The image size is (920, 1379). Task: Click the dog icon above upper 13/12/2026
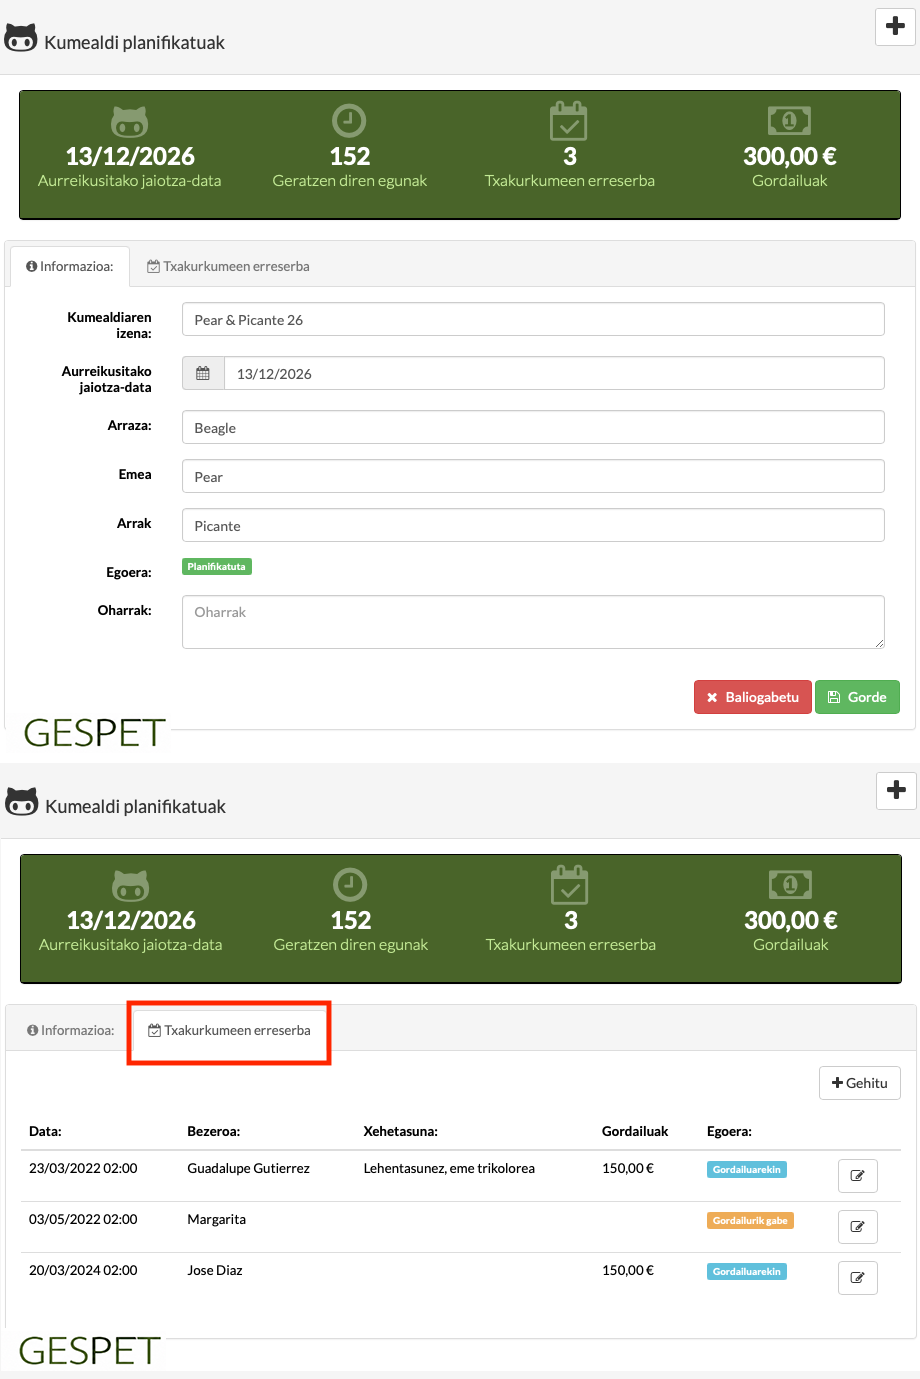click(x=129, y=122)
